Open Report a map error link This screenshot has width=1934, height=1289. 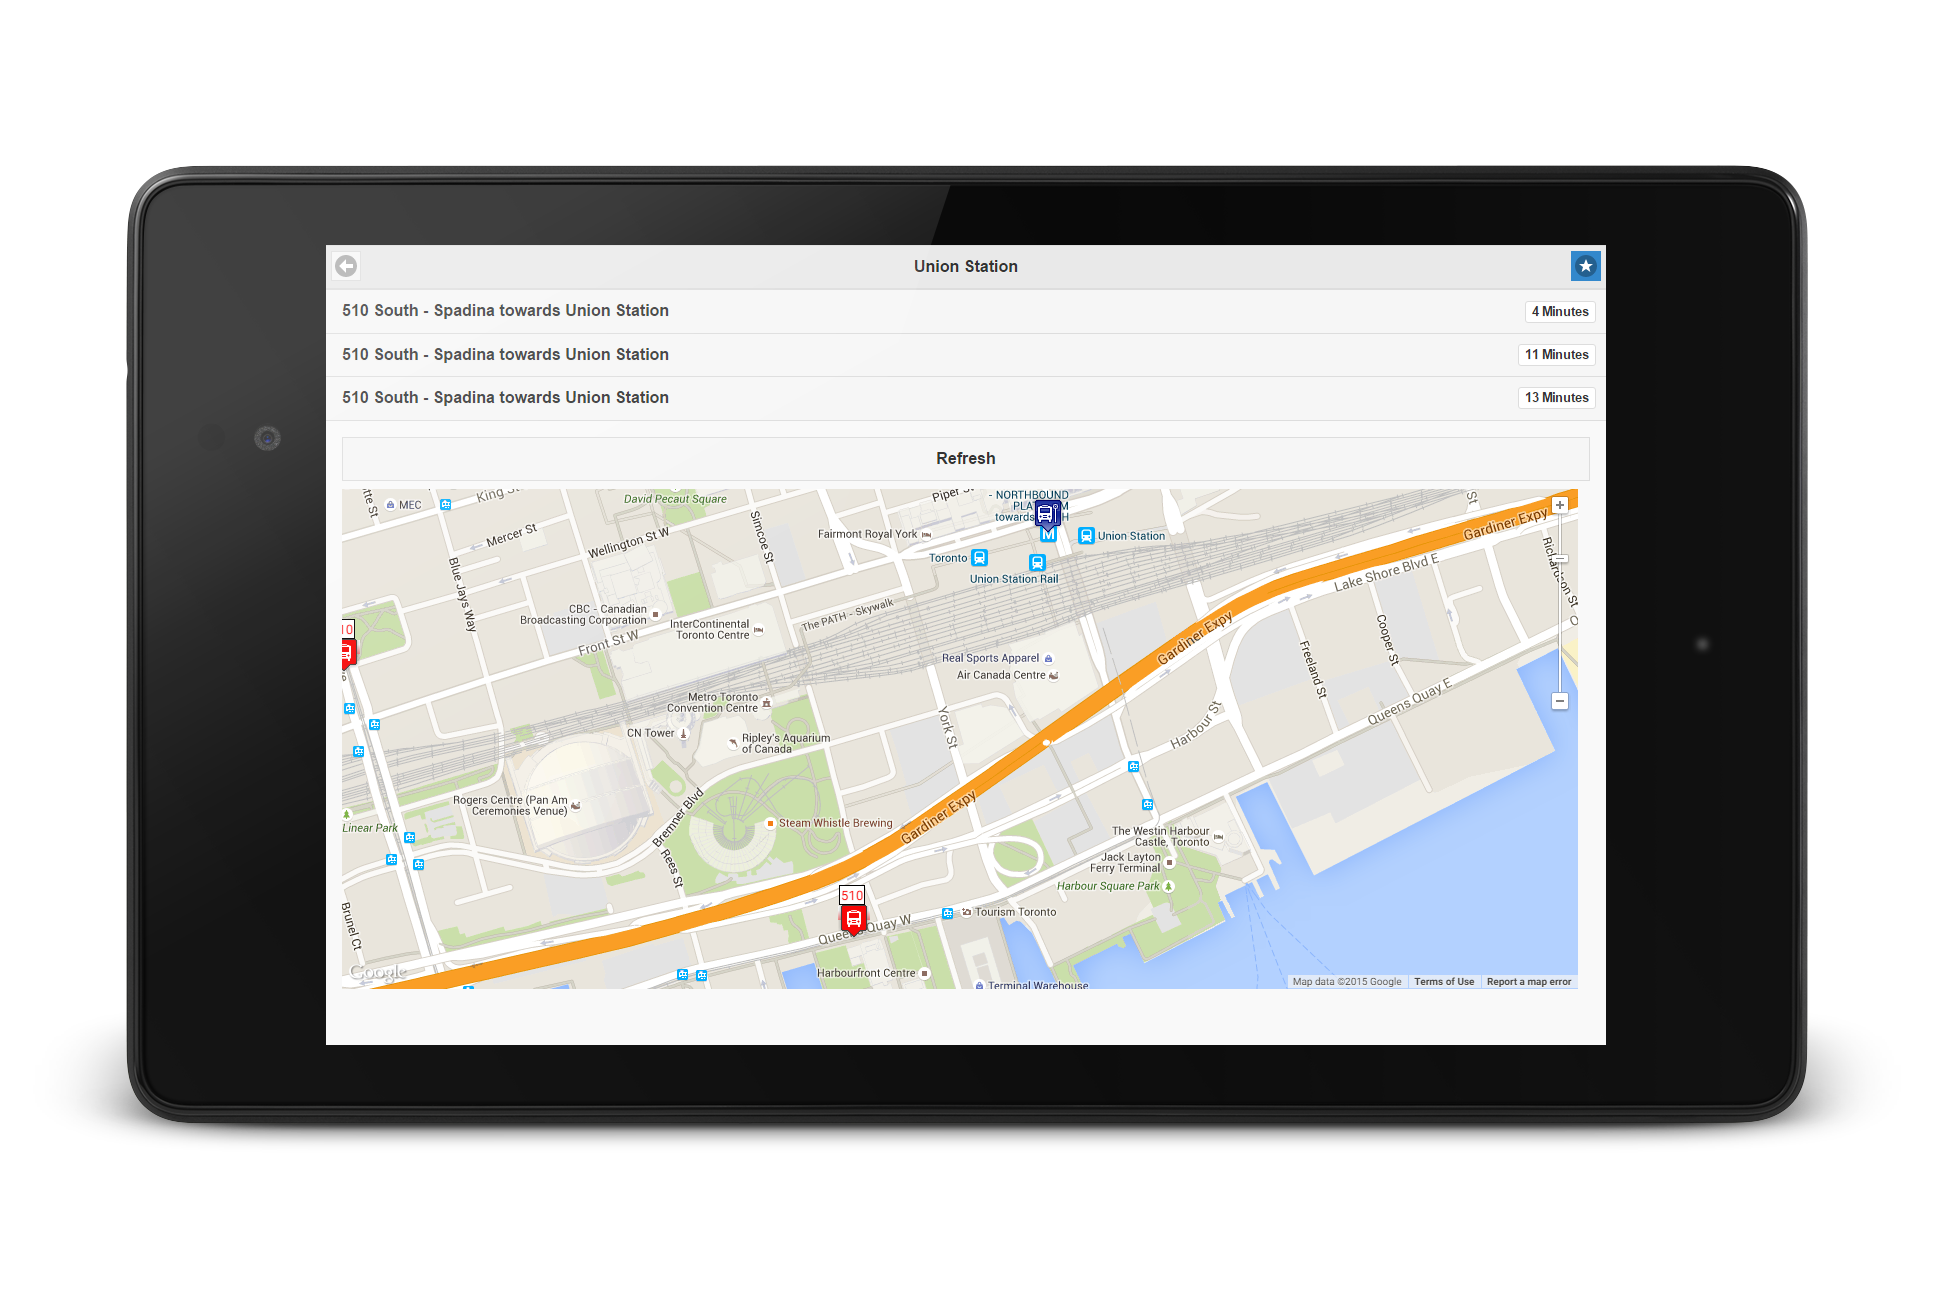tap(1528, 982)
